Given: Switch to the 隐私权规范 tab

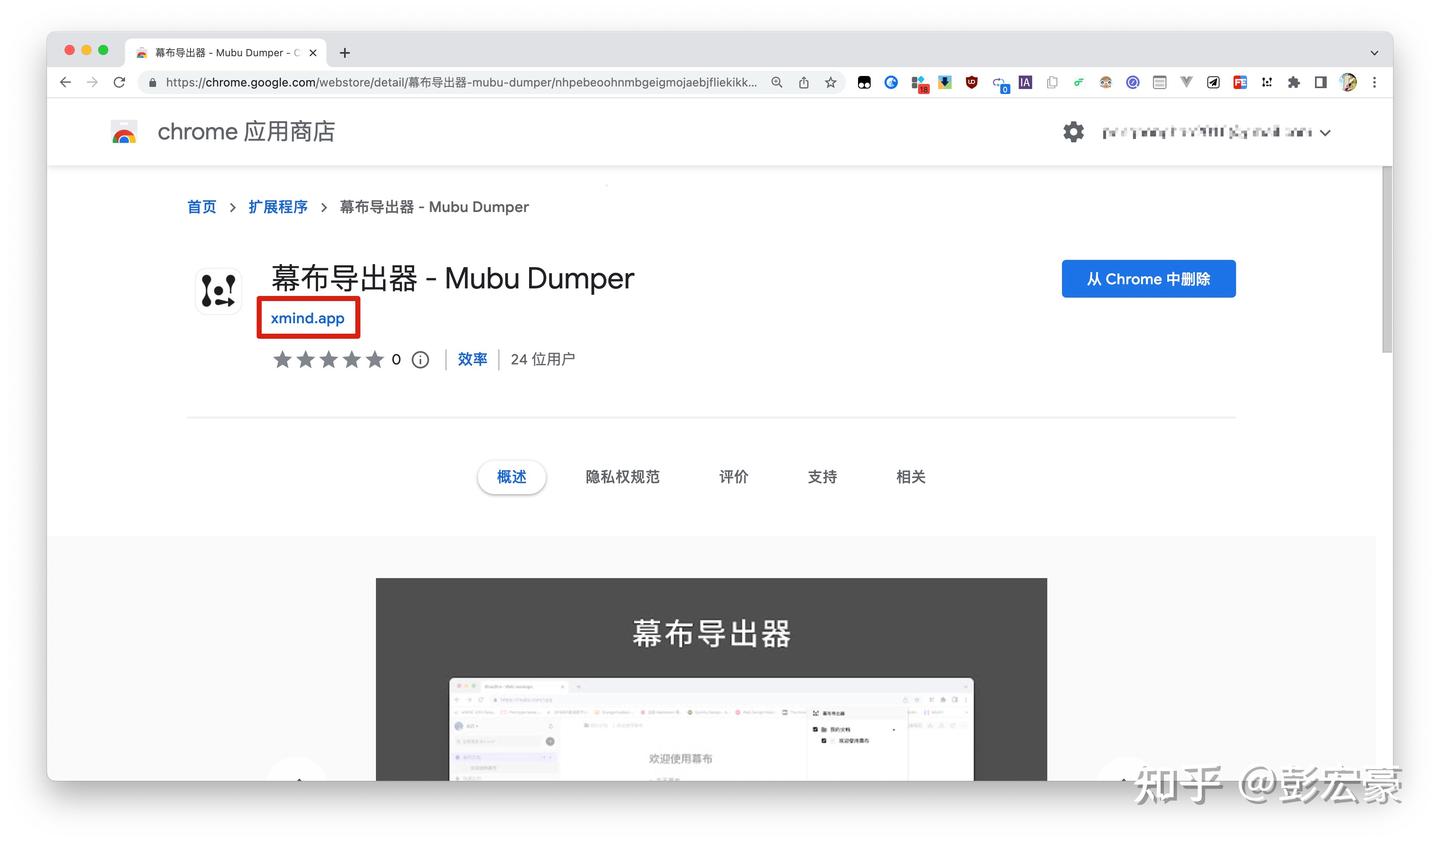Looking at the screenshot, I should coord(622,477).
